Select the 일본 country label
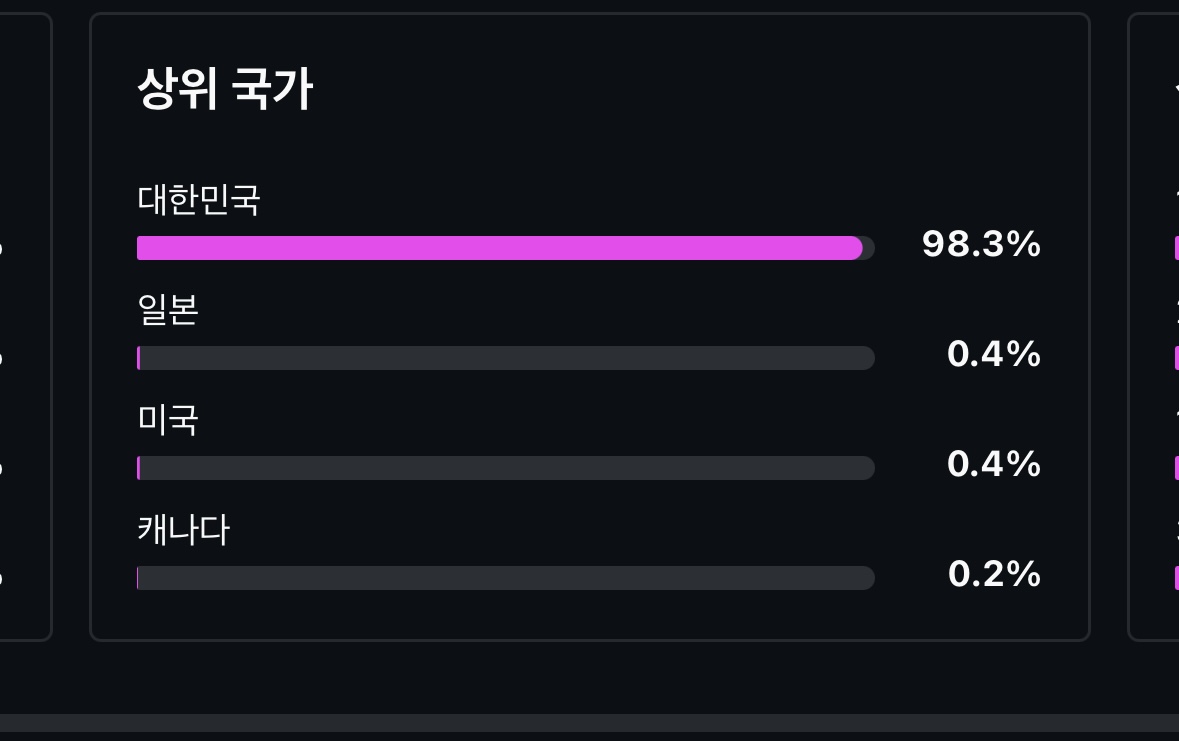Viewport: 1179px width, 741px height. (x=168, y=310)
